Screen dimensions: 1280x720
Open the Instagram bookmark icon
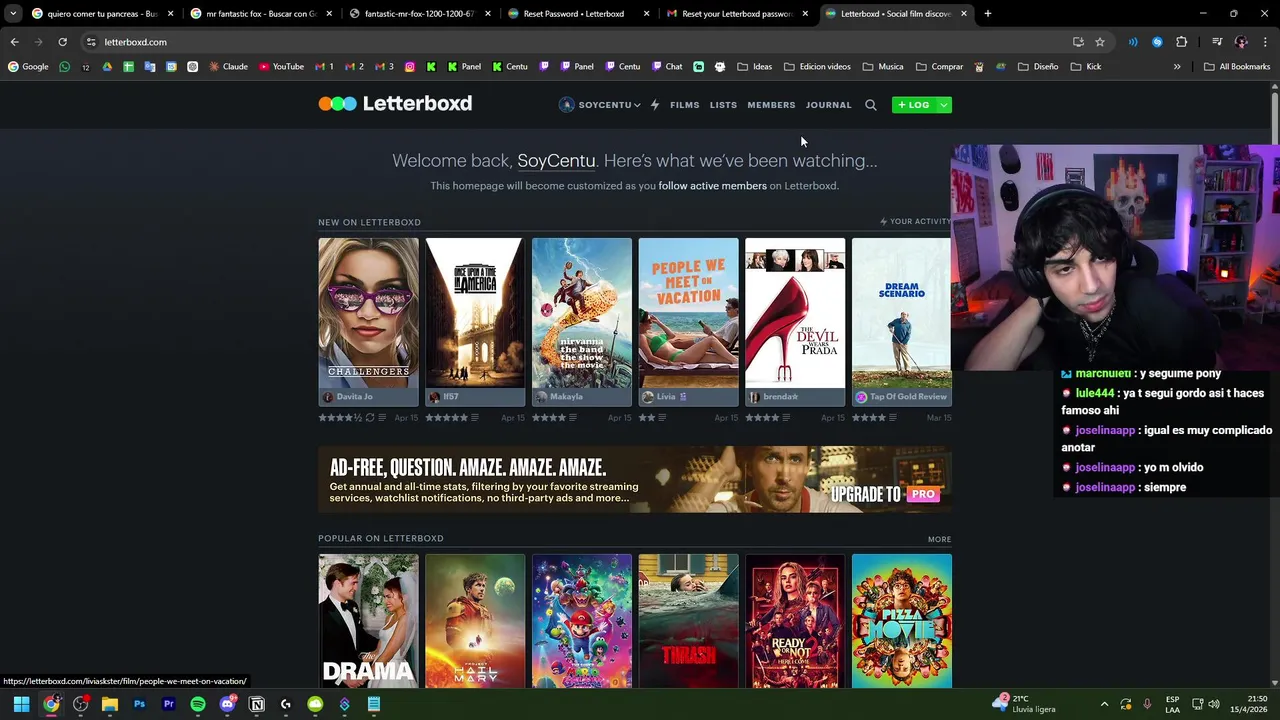point(410,67)
